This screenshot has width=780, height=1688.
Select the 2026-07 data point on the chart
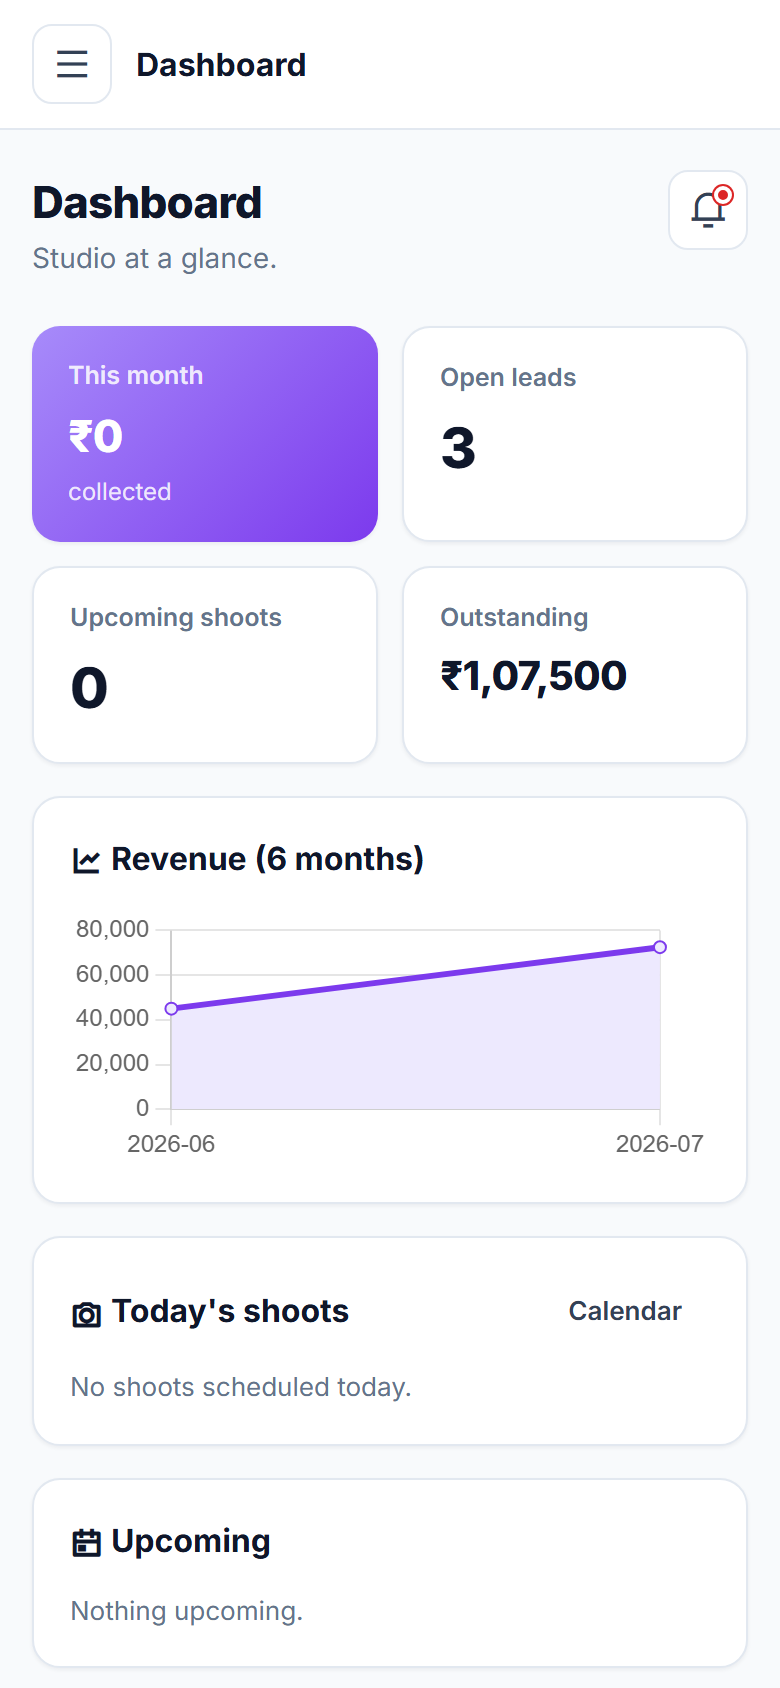660,947
